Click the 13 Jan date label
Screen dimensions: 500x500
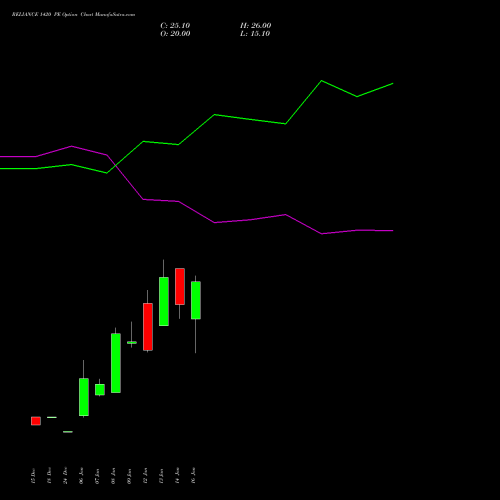(x=161, y=476)
